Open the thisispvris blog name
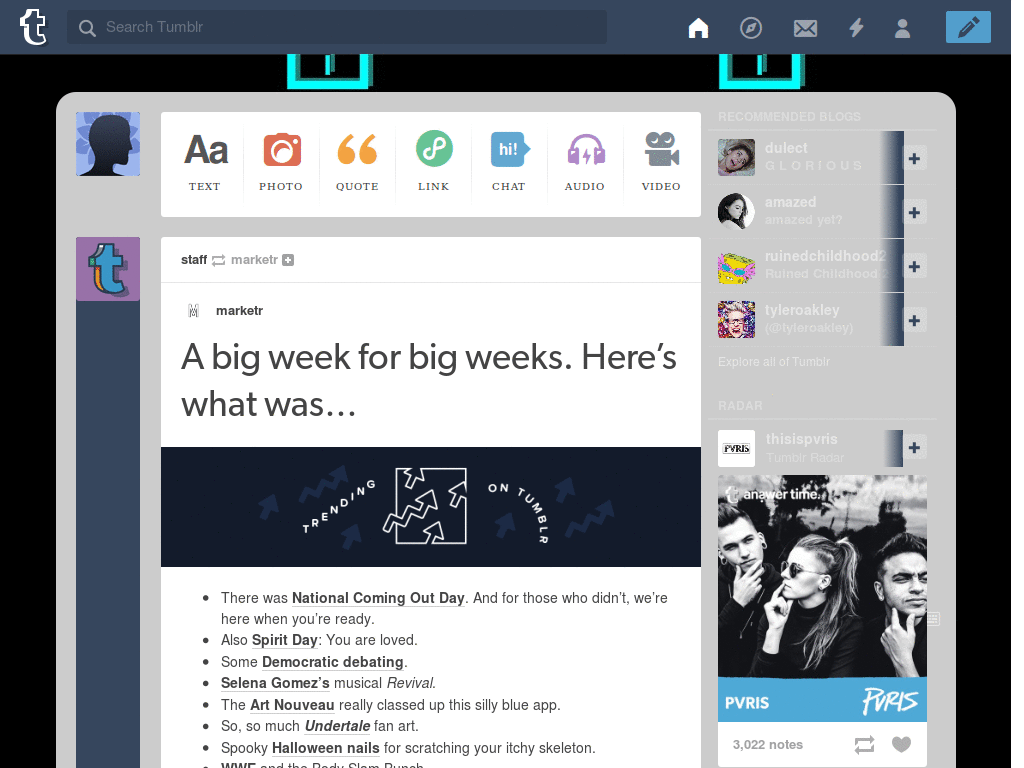Image resolution: width=1024 pixels, height=768 pixels. coord(801,439)
